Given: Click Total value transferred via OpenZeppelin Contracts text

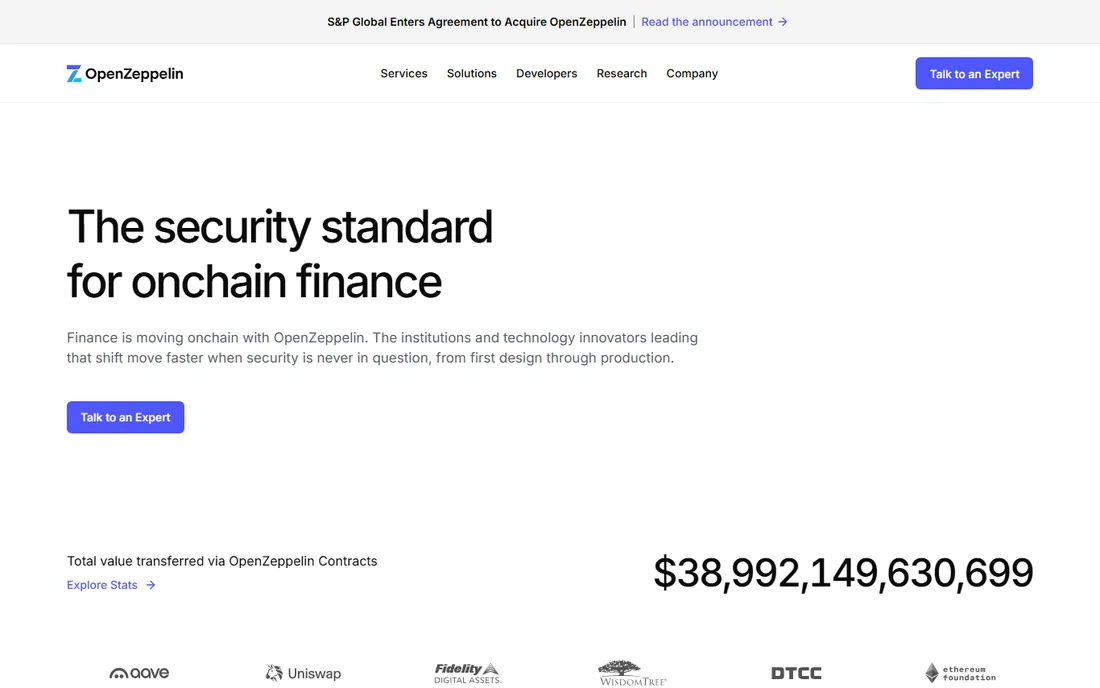Looking at the screenshot, I should [222, 561].
